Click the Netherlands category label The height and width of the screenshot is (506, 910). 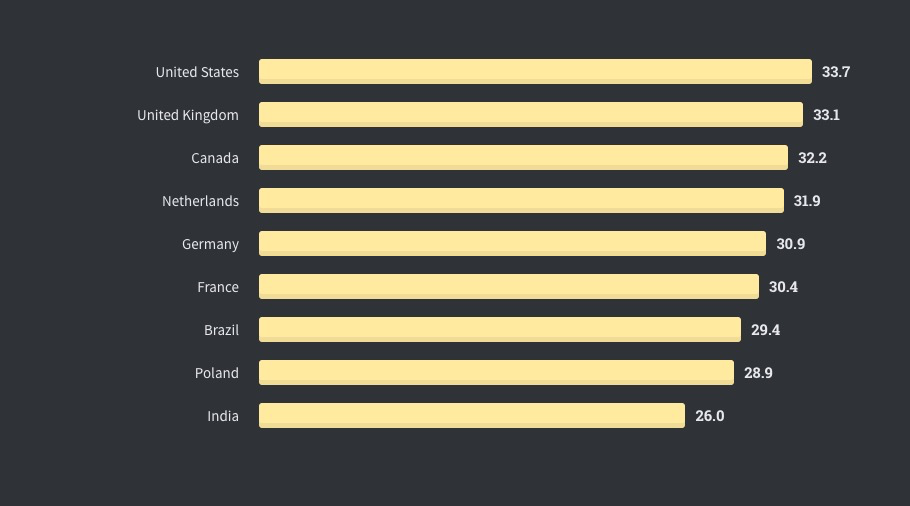click(200, 201)
